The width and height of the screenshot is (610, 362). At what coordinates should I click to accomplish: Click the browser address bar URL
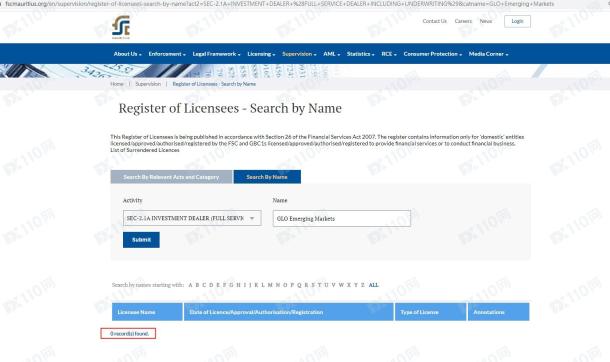coord(280,4)
